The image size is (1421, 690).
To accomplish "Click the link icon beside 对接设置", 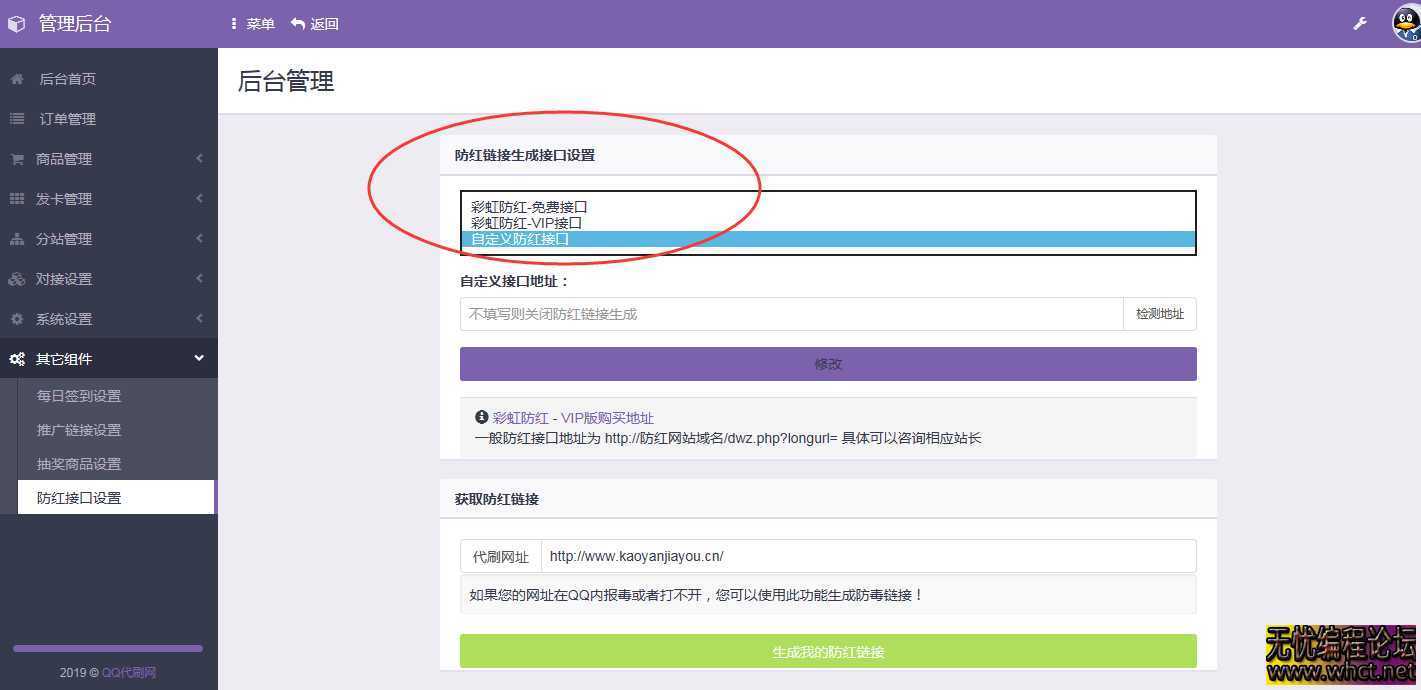I will pos(16,278).
